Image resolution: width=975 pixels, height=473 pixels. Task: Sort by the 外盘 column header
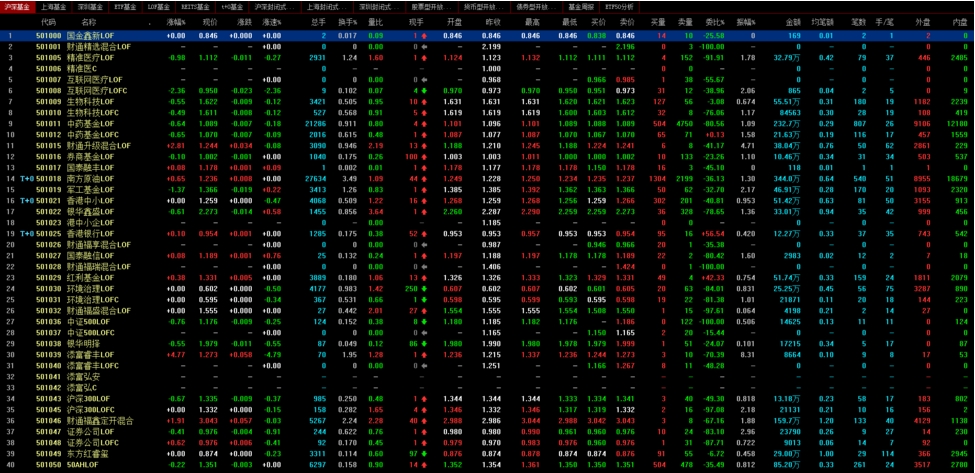click(x=923, y=23)
